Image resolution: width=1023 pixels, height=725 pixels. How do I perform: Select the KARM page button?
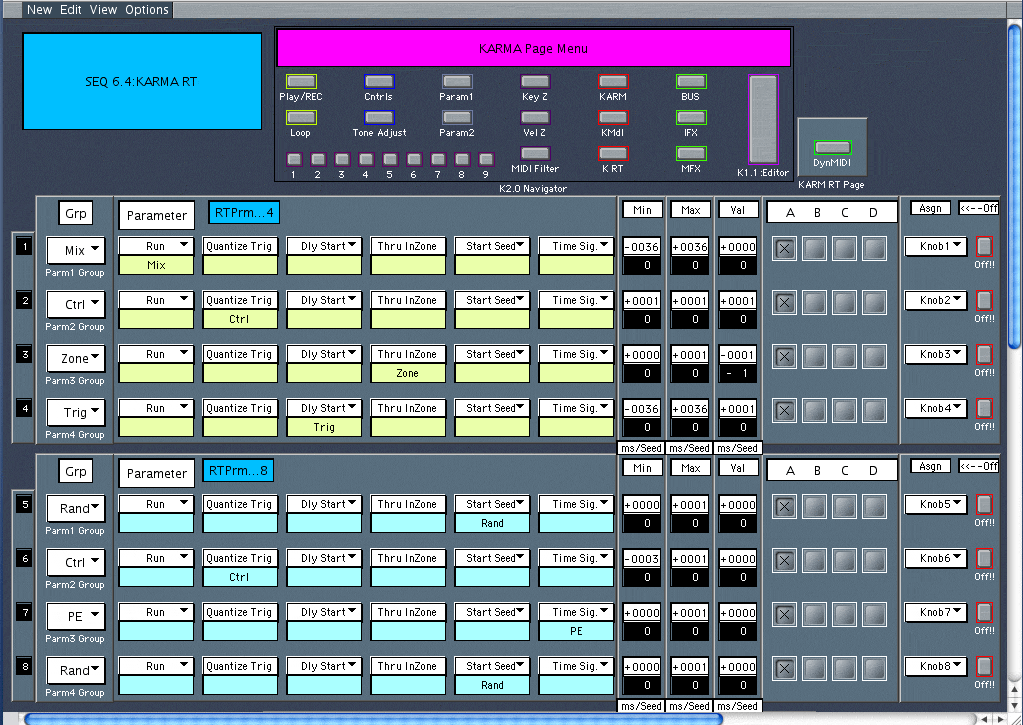(613, 82)
